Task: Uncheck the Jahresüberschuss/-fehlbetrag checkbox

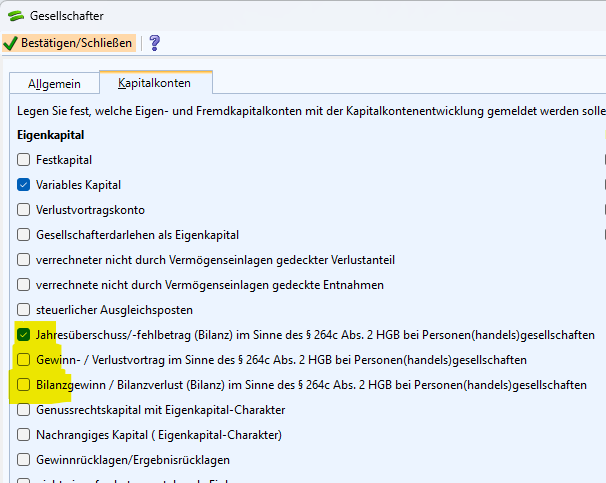Action: [x=24, y=335]
